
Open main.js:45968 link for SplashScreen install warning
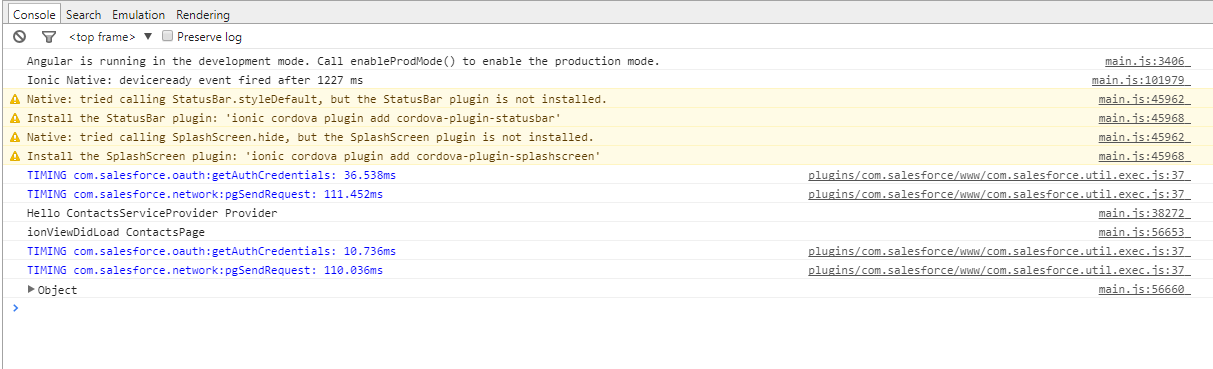click(1144, 156)
